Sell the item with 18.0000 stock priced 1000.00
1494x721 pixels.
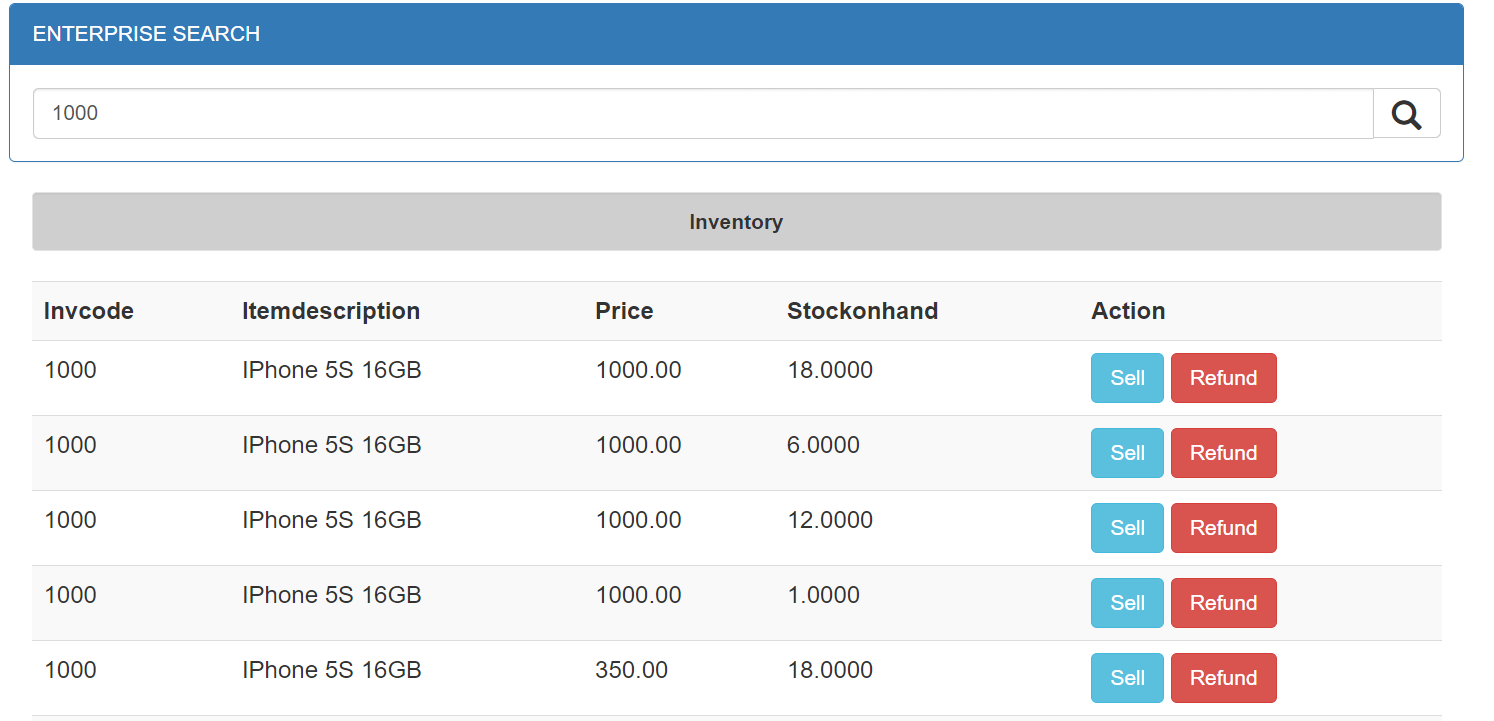point(1126,378)
